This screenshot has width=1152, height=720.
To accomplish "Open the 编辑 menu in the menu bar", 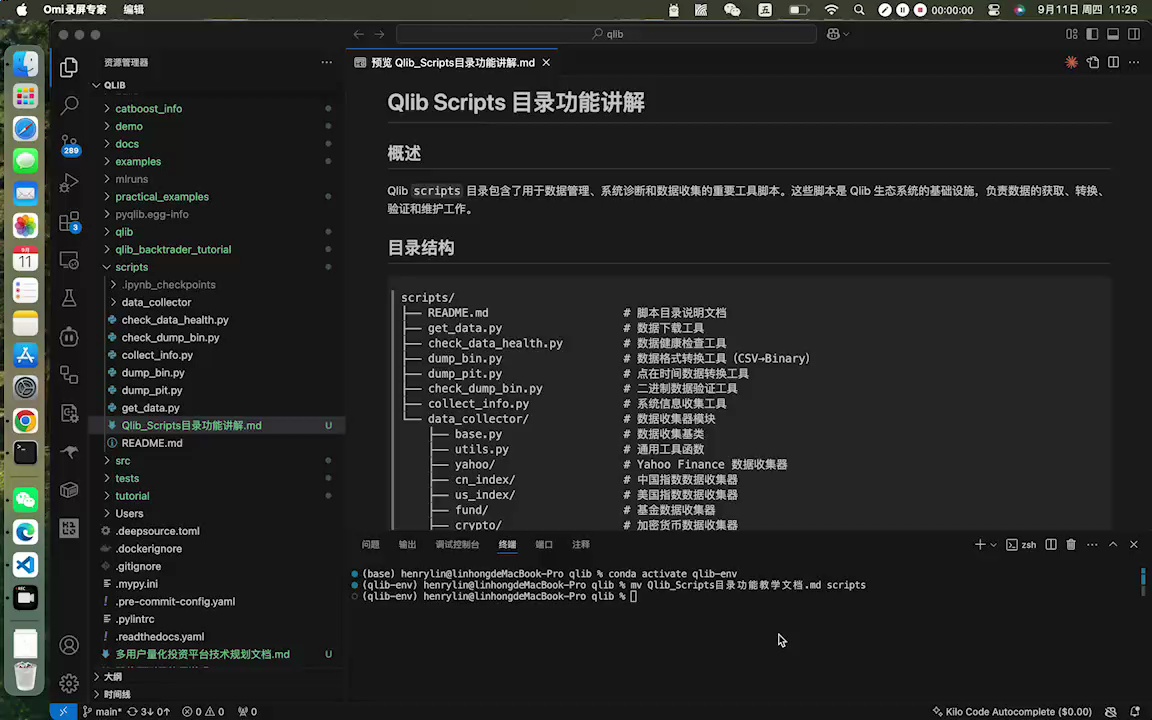I will click(136, 9).
